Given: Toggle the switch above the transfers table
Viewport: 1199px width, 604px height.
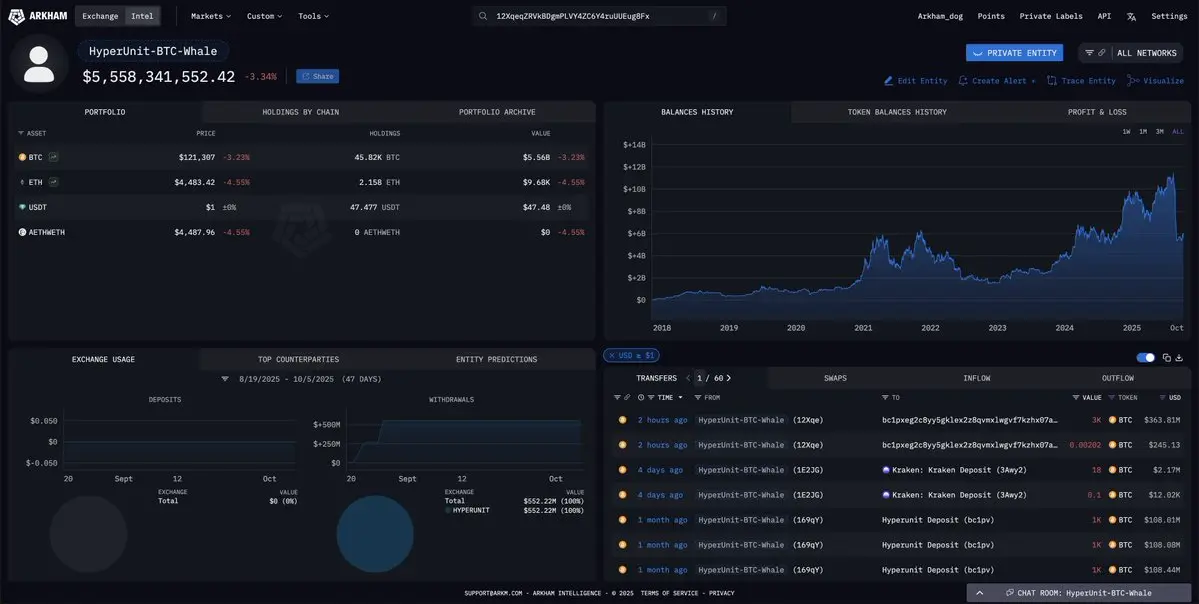Looking at the screenshot, I should click(x=1145, y=358).
